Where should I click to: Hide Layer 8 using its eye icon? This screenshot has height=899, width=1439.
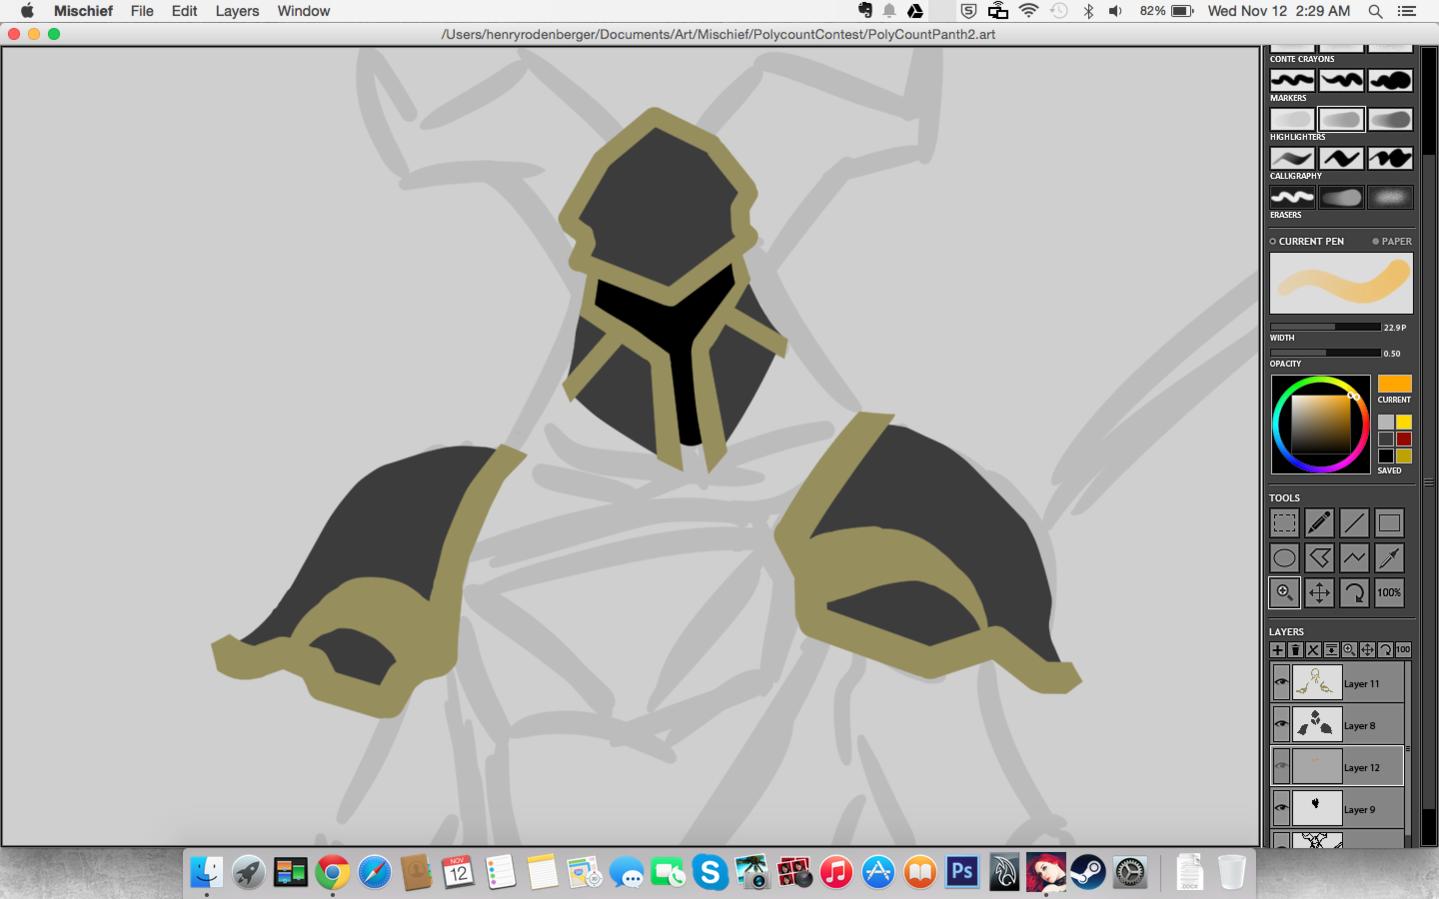coord(1281,726)
